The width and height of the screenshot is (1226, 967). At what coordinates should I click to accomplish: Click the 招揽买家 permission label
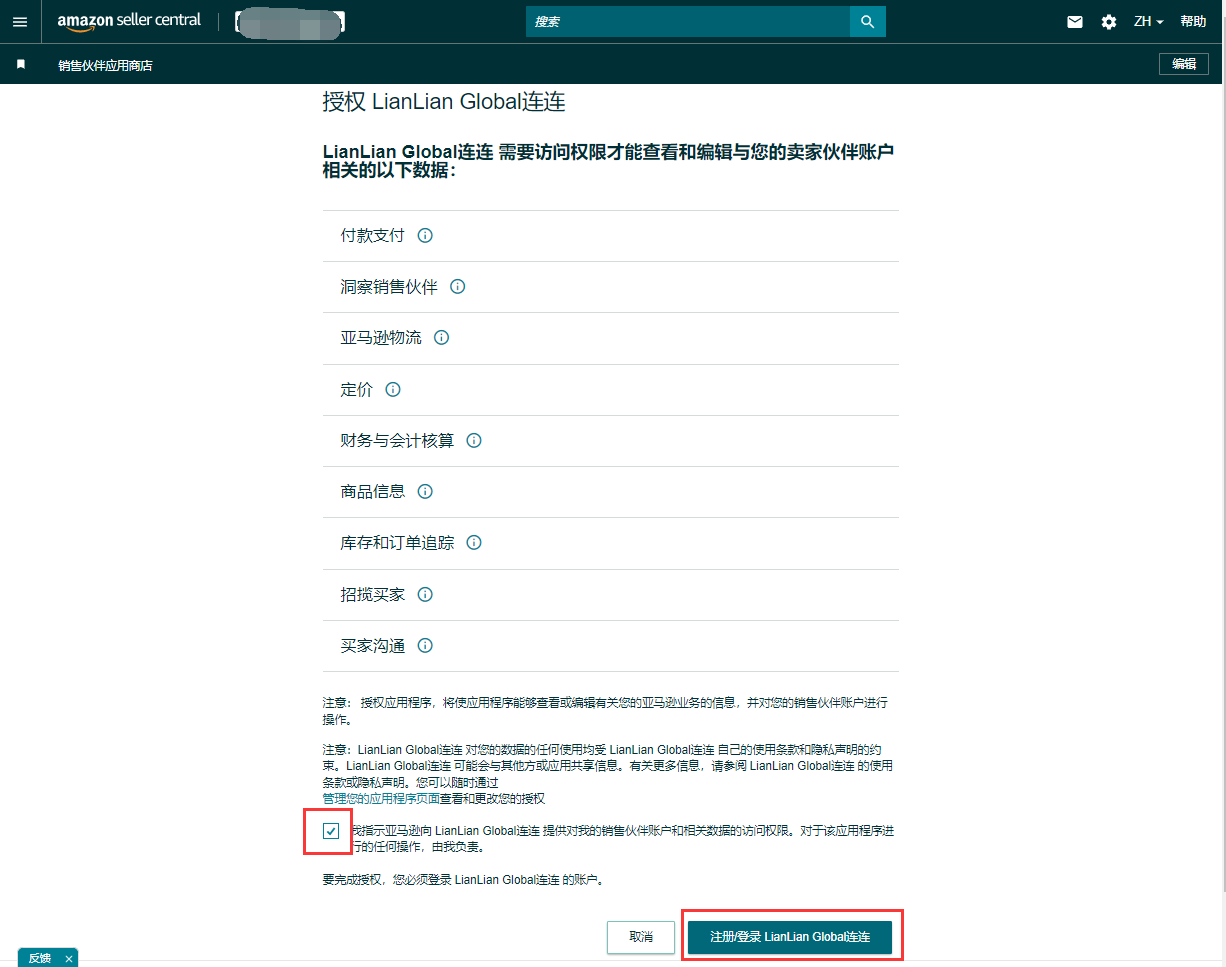pyautogui.click(x=372, y=595)
